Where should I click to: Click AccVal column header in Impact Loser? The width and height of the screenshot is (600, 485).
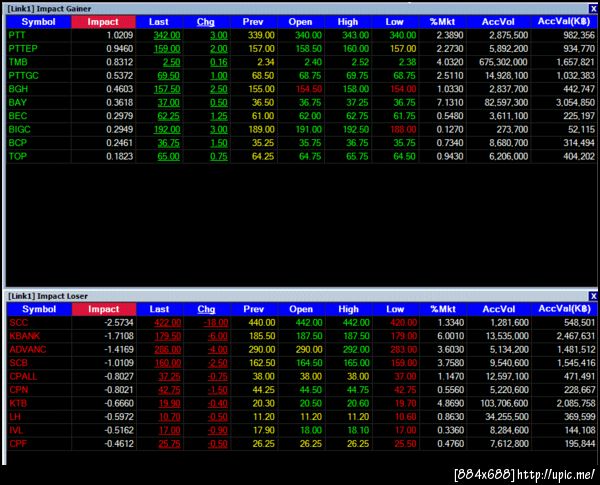point(564,309)
